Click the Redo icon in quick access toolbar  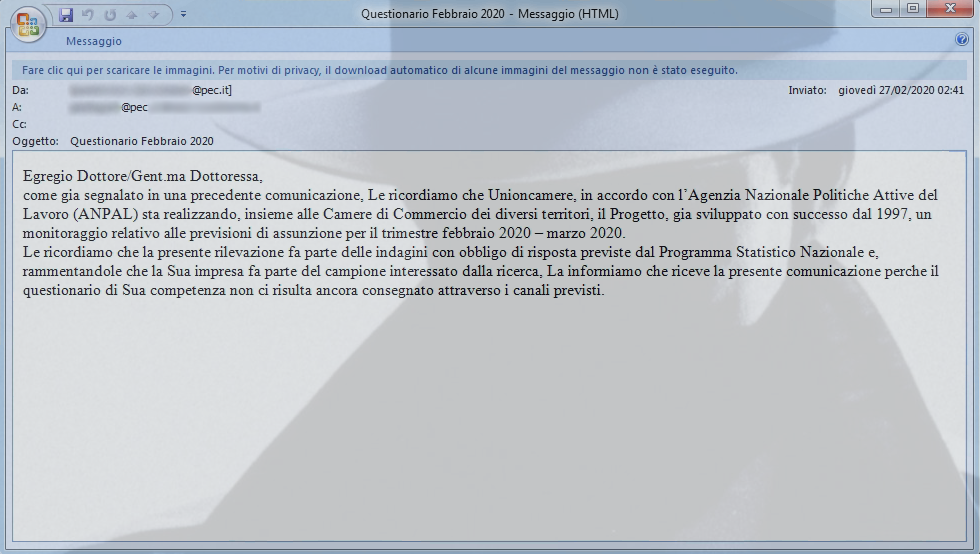110,14
